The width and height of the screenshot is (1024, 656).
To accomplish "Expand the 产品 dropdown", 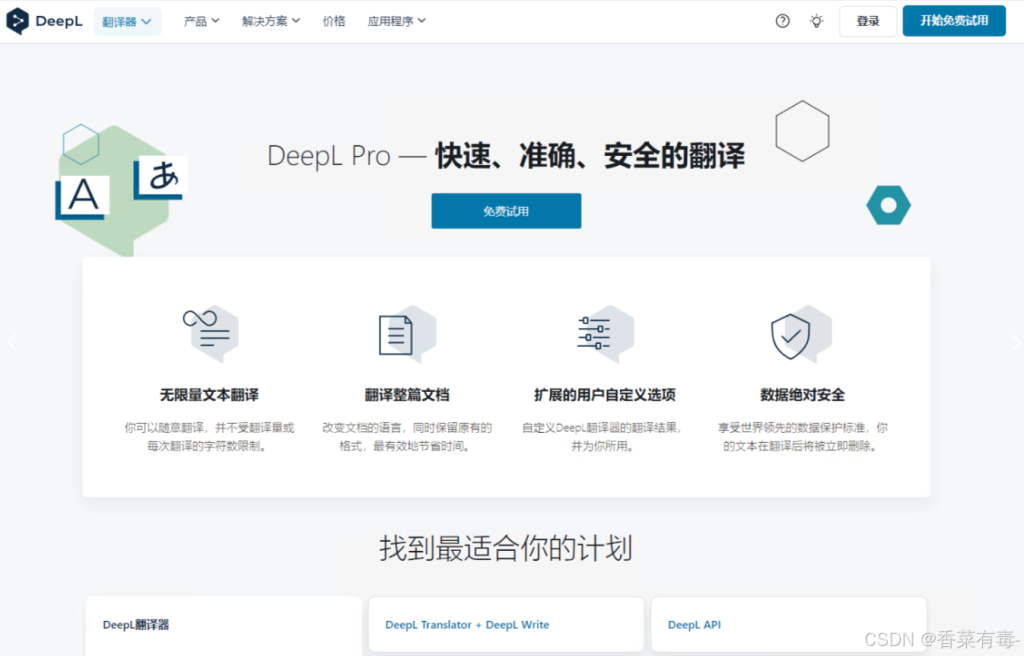I will click(x=201, y=20).
